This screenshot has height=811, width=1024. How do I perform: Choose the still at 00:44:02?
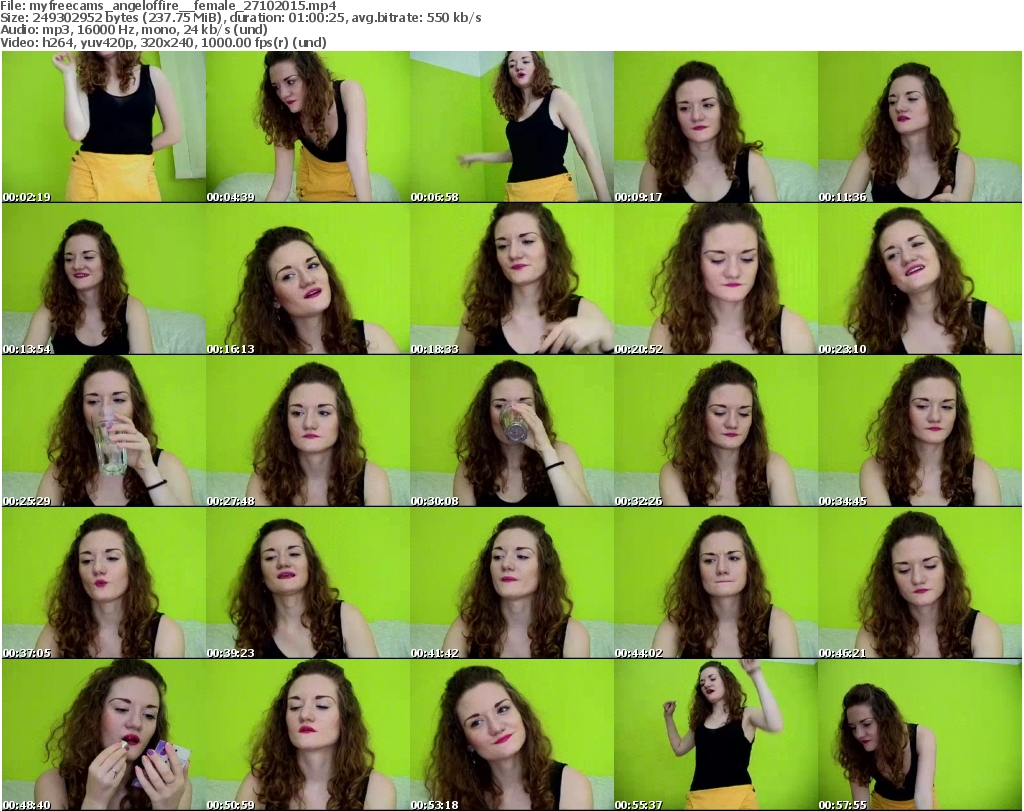(x=716, y=583)
